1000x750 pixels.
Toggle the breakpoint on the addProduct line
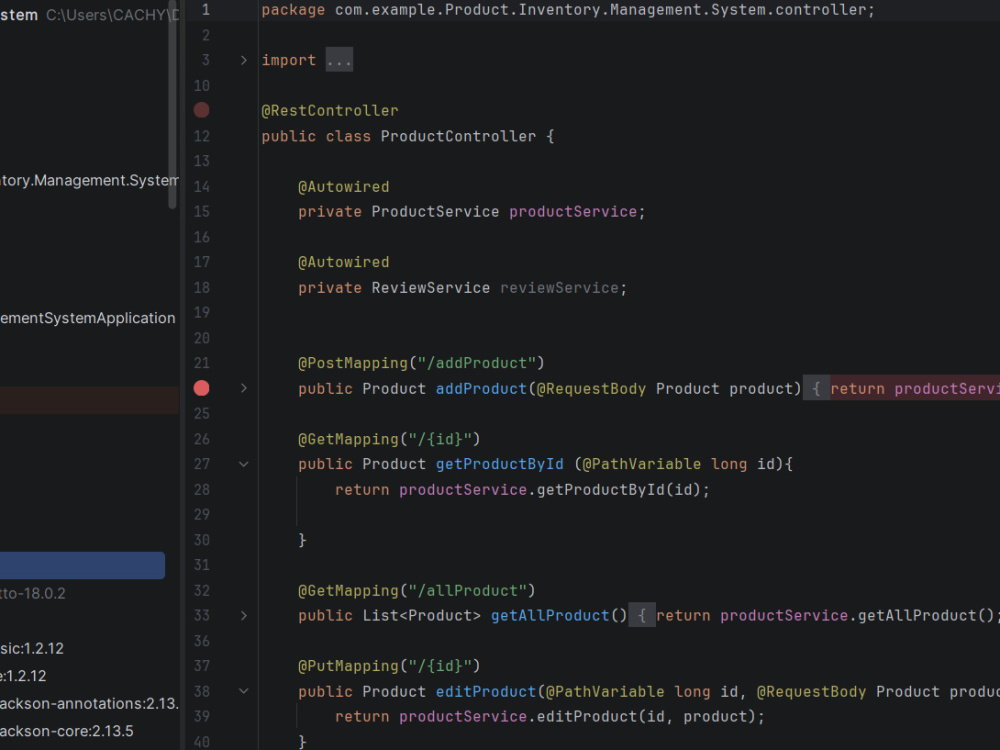pos(202,388)
